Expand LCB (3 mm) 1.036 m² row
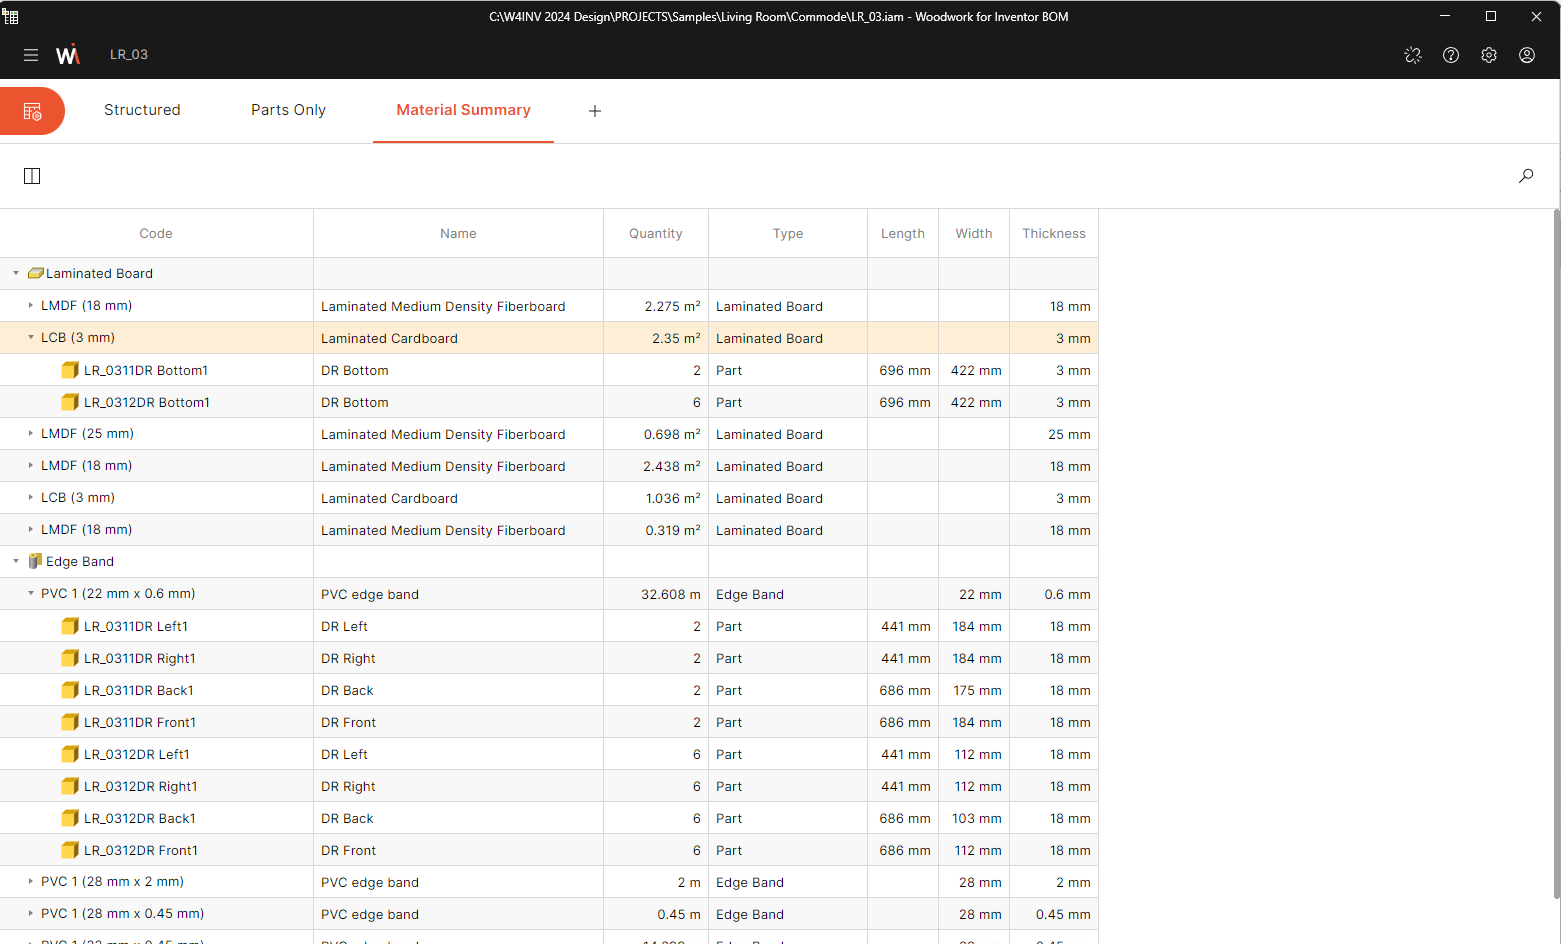This screenshot has width=1561, height=944. click(x=31, y=497)
